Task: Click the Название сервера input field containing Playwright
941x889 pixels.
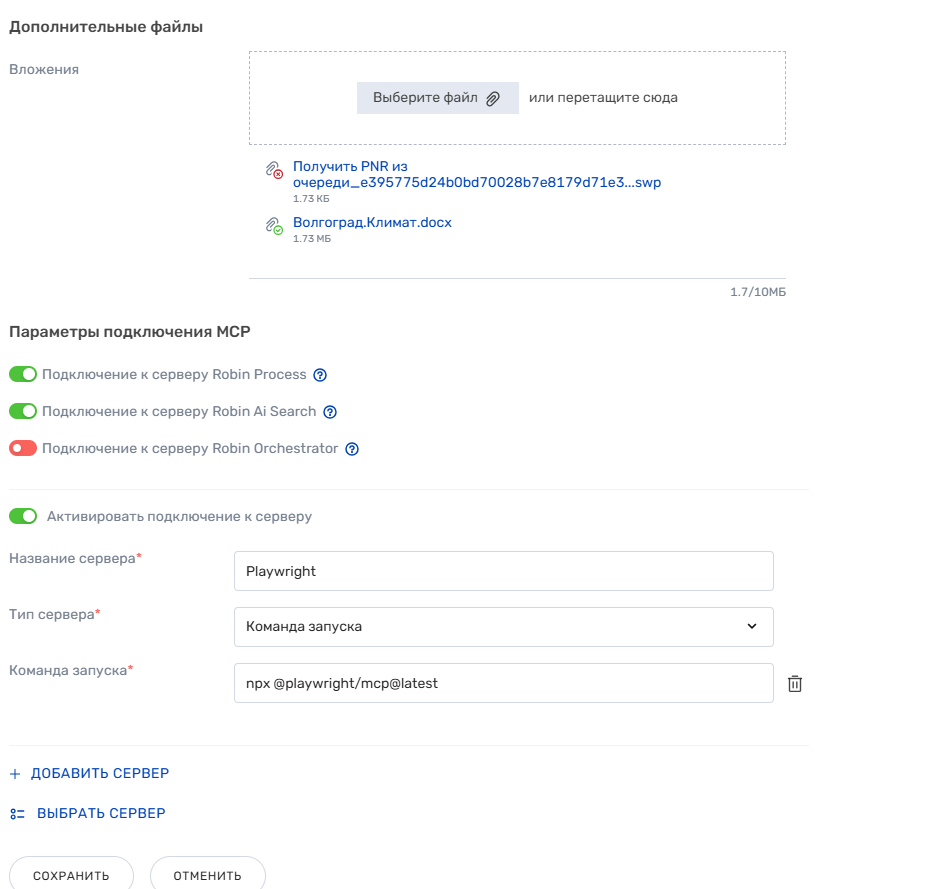Action: 503,571
